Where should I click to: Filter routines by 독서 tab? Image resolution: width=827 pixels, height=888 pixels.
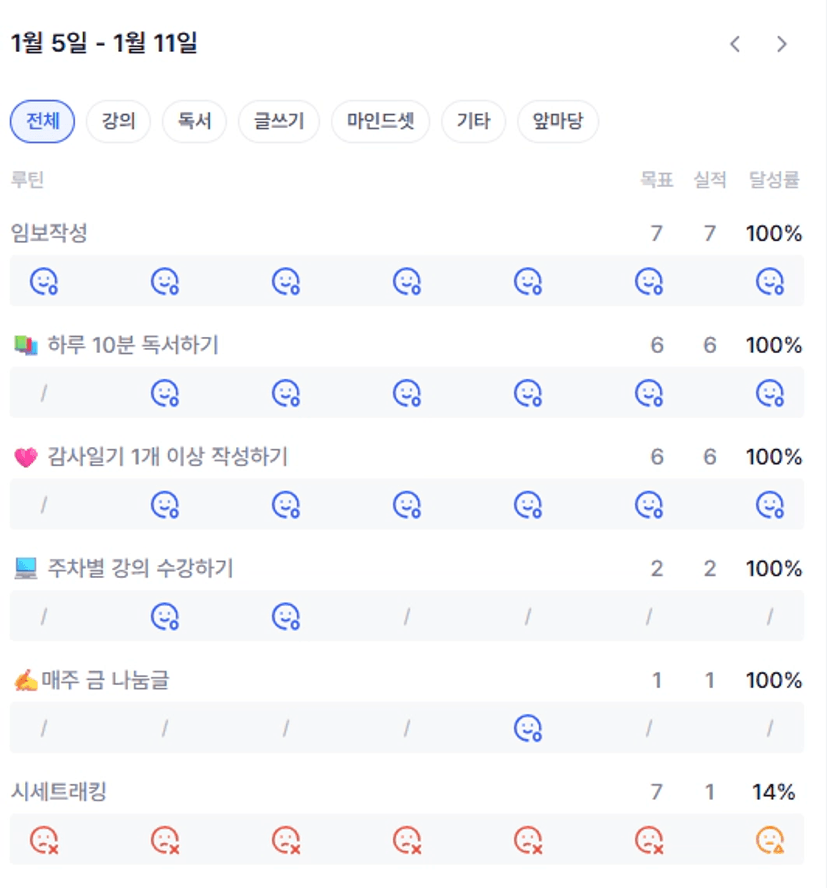(194, 122)
